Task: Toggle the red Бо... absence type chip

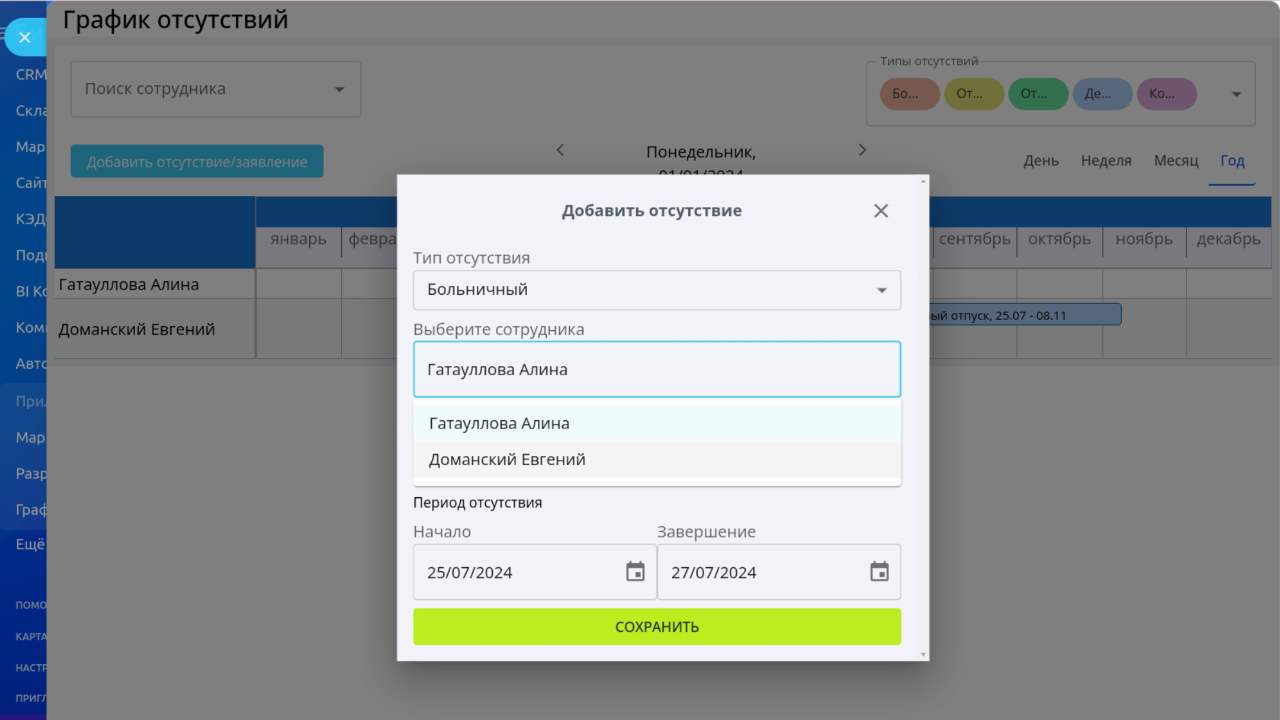Action: click(x=910, y=94)
